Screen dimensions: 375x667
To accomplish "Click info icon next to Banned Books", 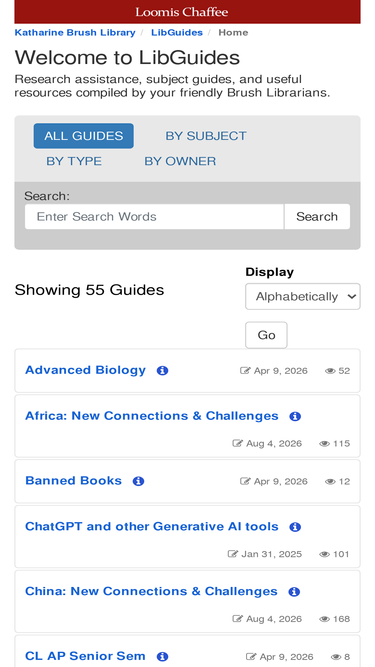I will coord(138,481).
